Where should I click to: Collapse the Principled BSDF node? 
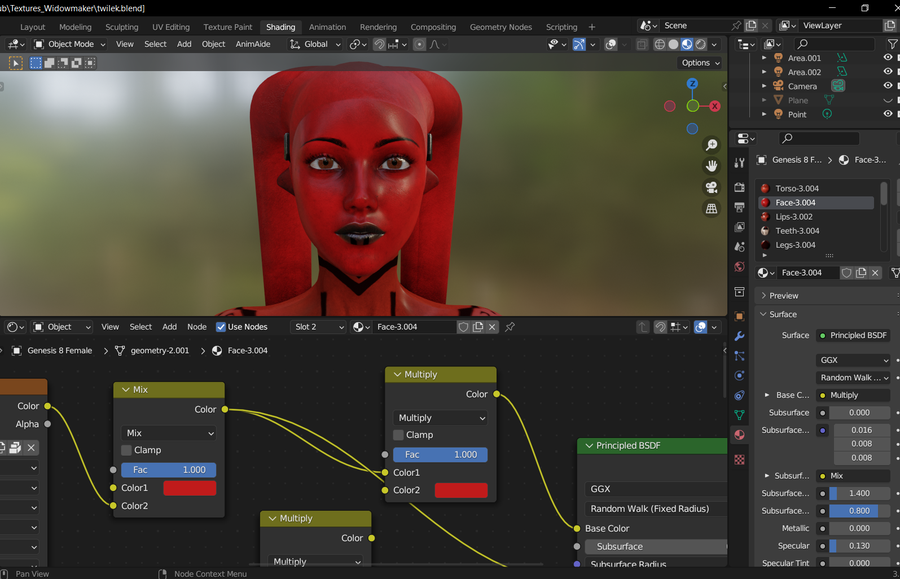[589, 446]
